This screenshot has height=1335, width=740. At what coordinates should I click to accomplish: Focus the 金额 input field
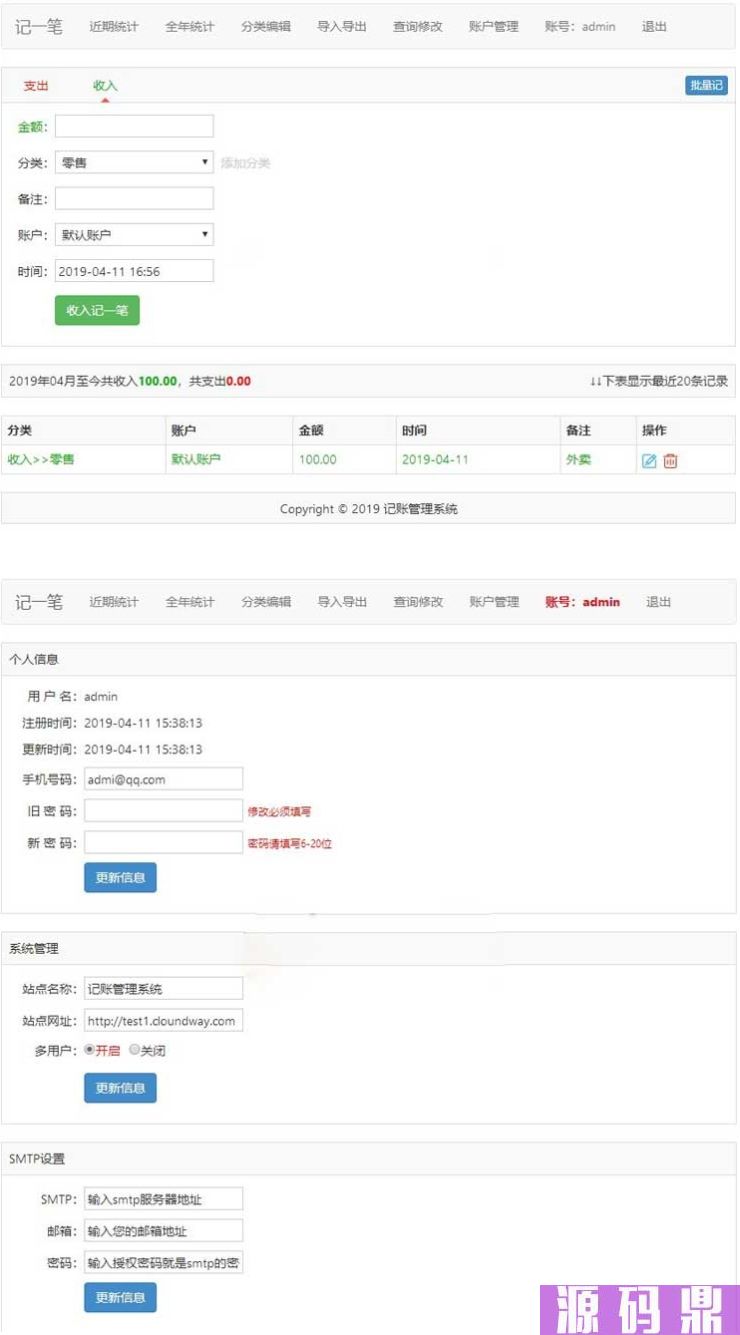pyautogui.click(x=134, y=126)
